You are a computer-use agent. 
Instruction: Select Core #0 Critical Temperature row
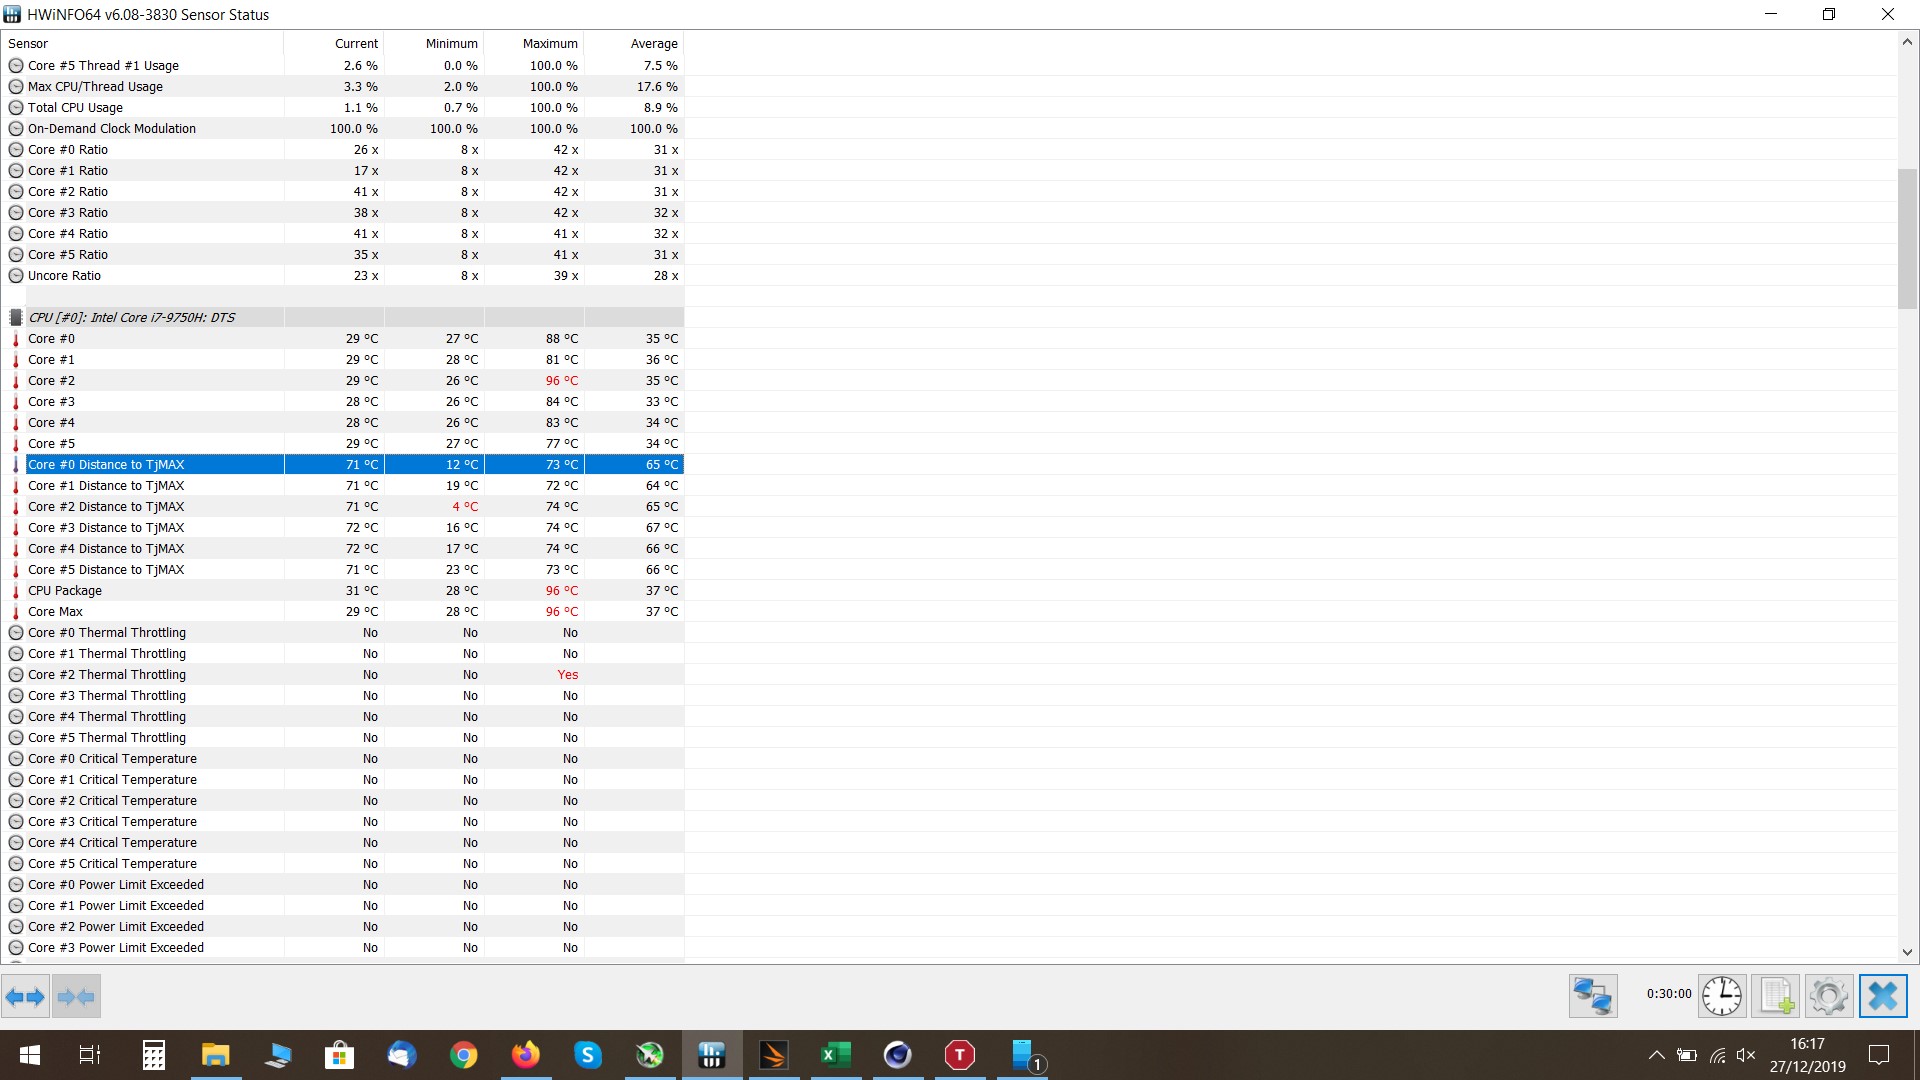coord(344,758)
